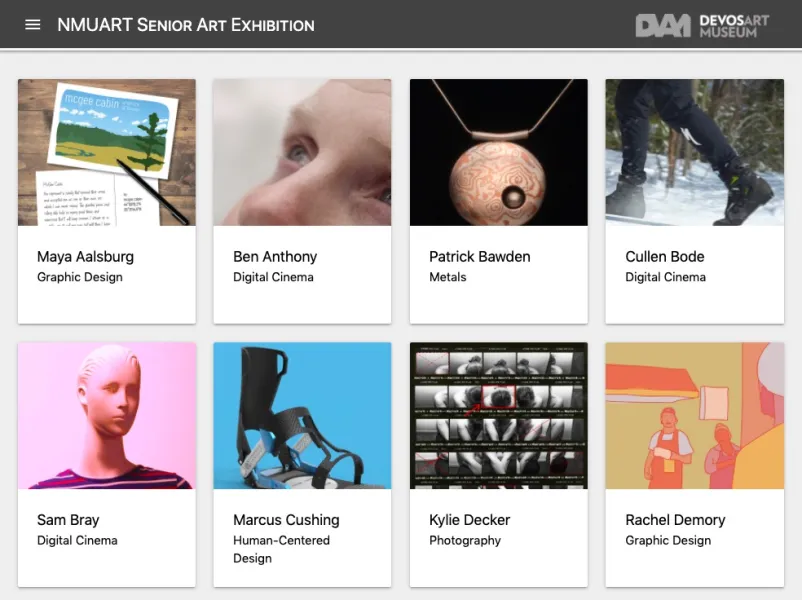The height and width of the screenshot is (600, 802).
Task: Select the NMUART Senior Art Exhibition title
Action: point(186,24)
